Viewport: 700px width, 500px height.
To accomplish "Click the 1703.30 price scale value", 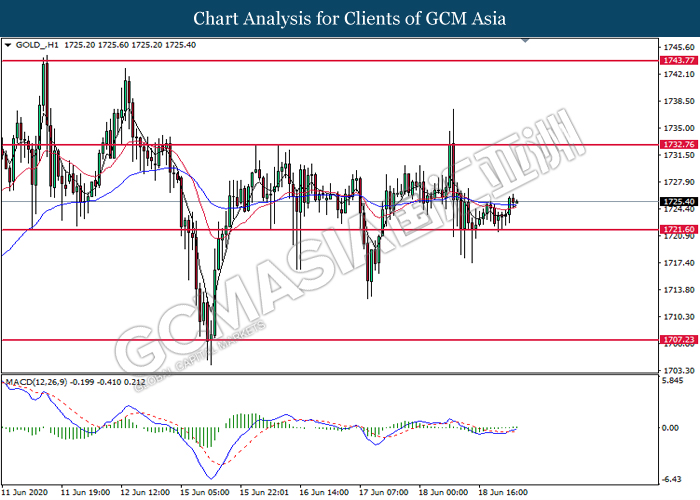I will tap(679, 371).
